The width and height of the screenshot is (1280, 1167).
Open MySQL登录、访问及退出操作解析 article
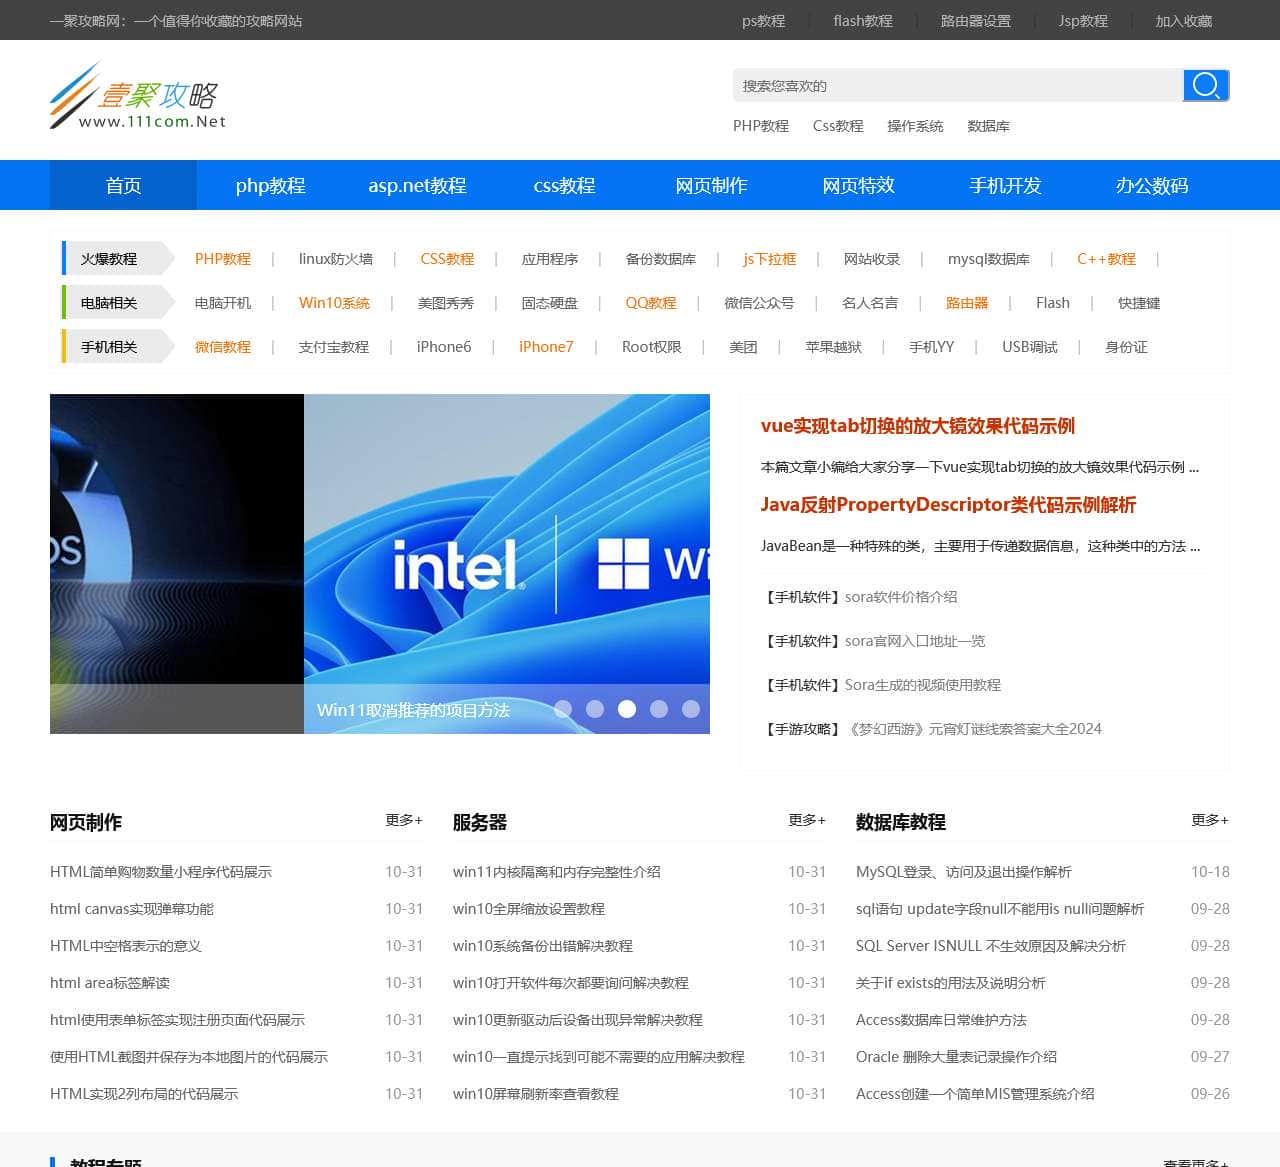pyautogui.click(x=963, y=872)
